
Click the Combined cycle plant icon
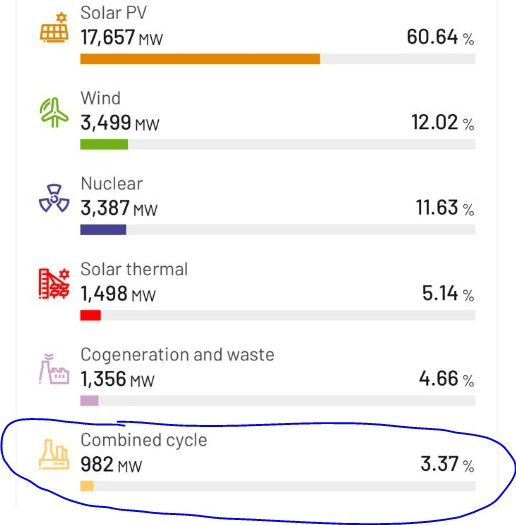pos(54,454)
